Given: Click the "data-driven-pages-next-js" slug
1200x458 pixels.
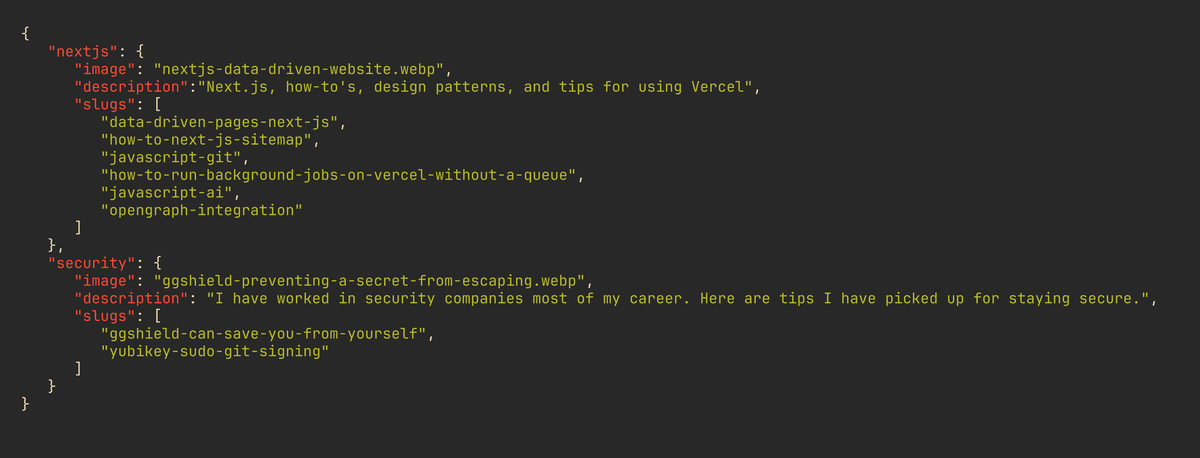Looking at the screenshot, I should point(221,122).
